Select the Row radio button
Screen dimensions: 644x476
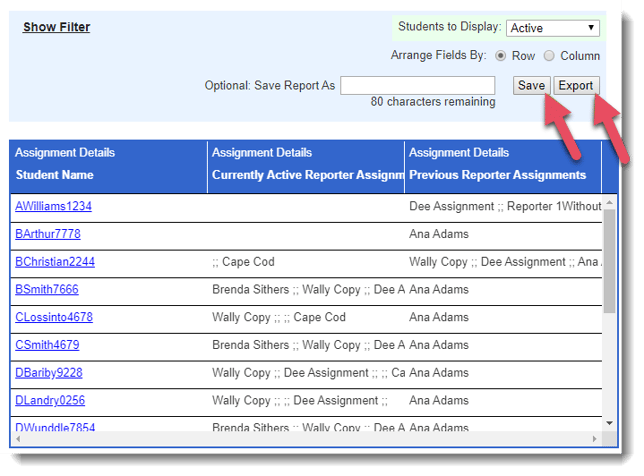(x=501, y=56)
